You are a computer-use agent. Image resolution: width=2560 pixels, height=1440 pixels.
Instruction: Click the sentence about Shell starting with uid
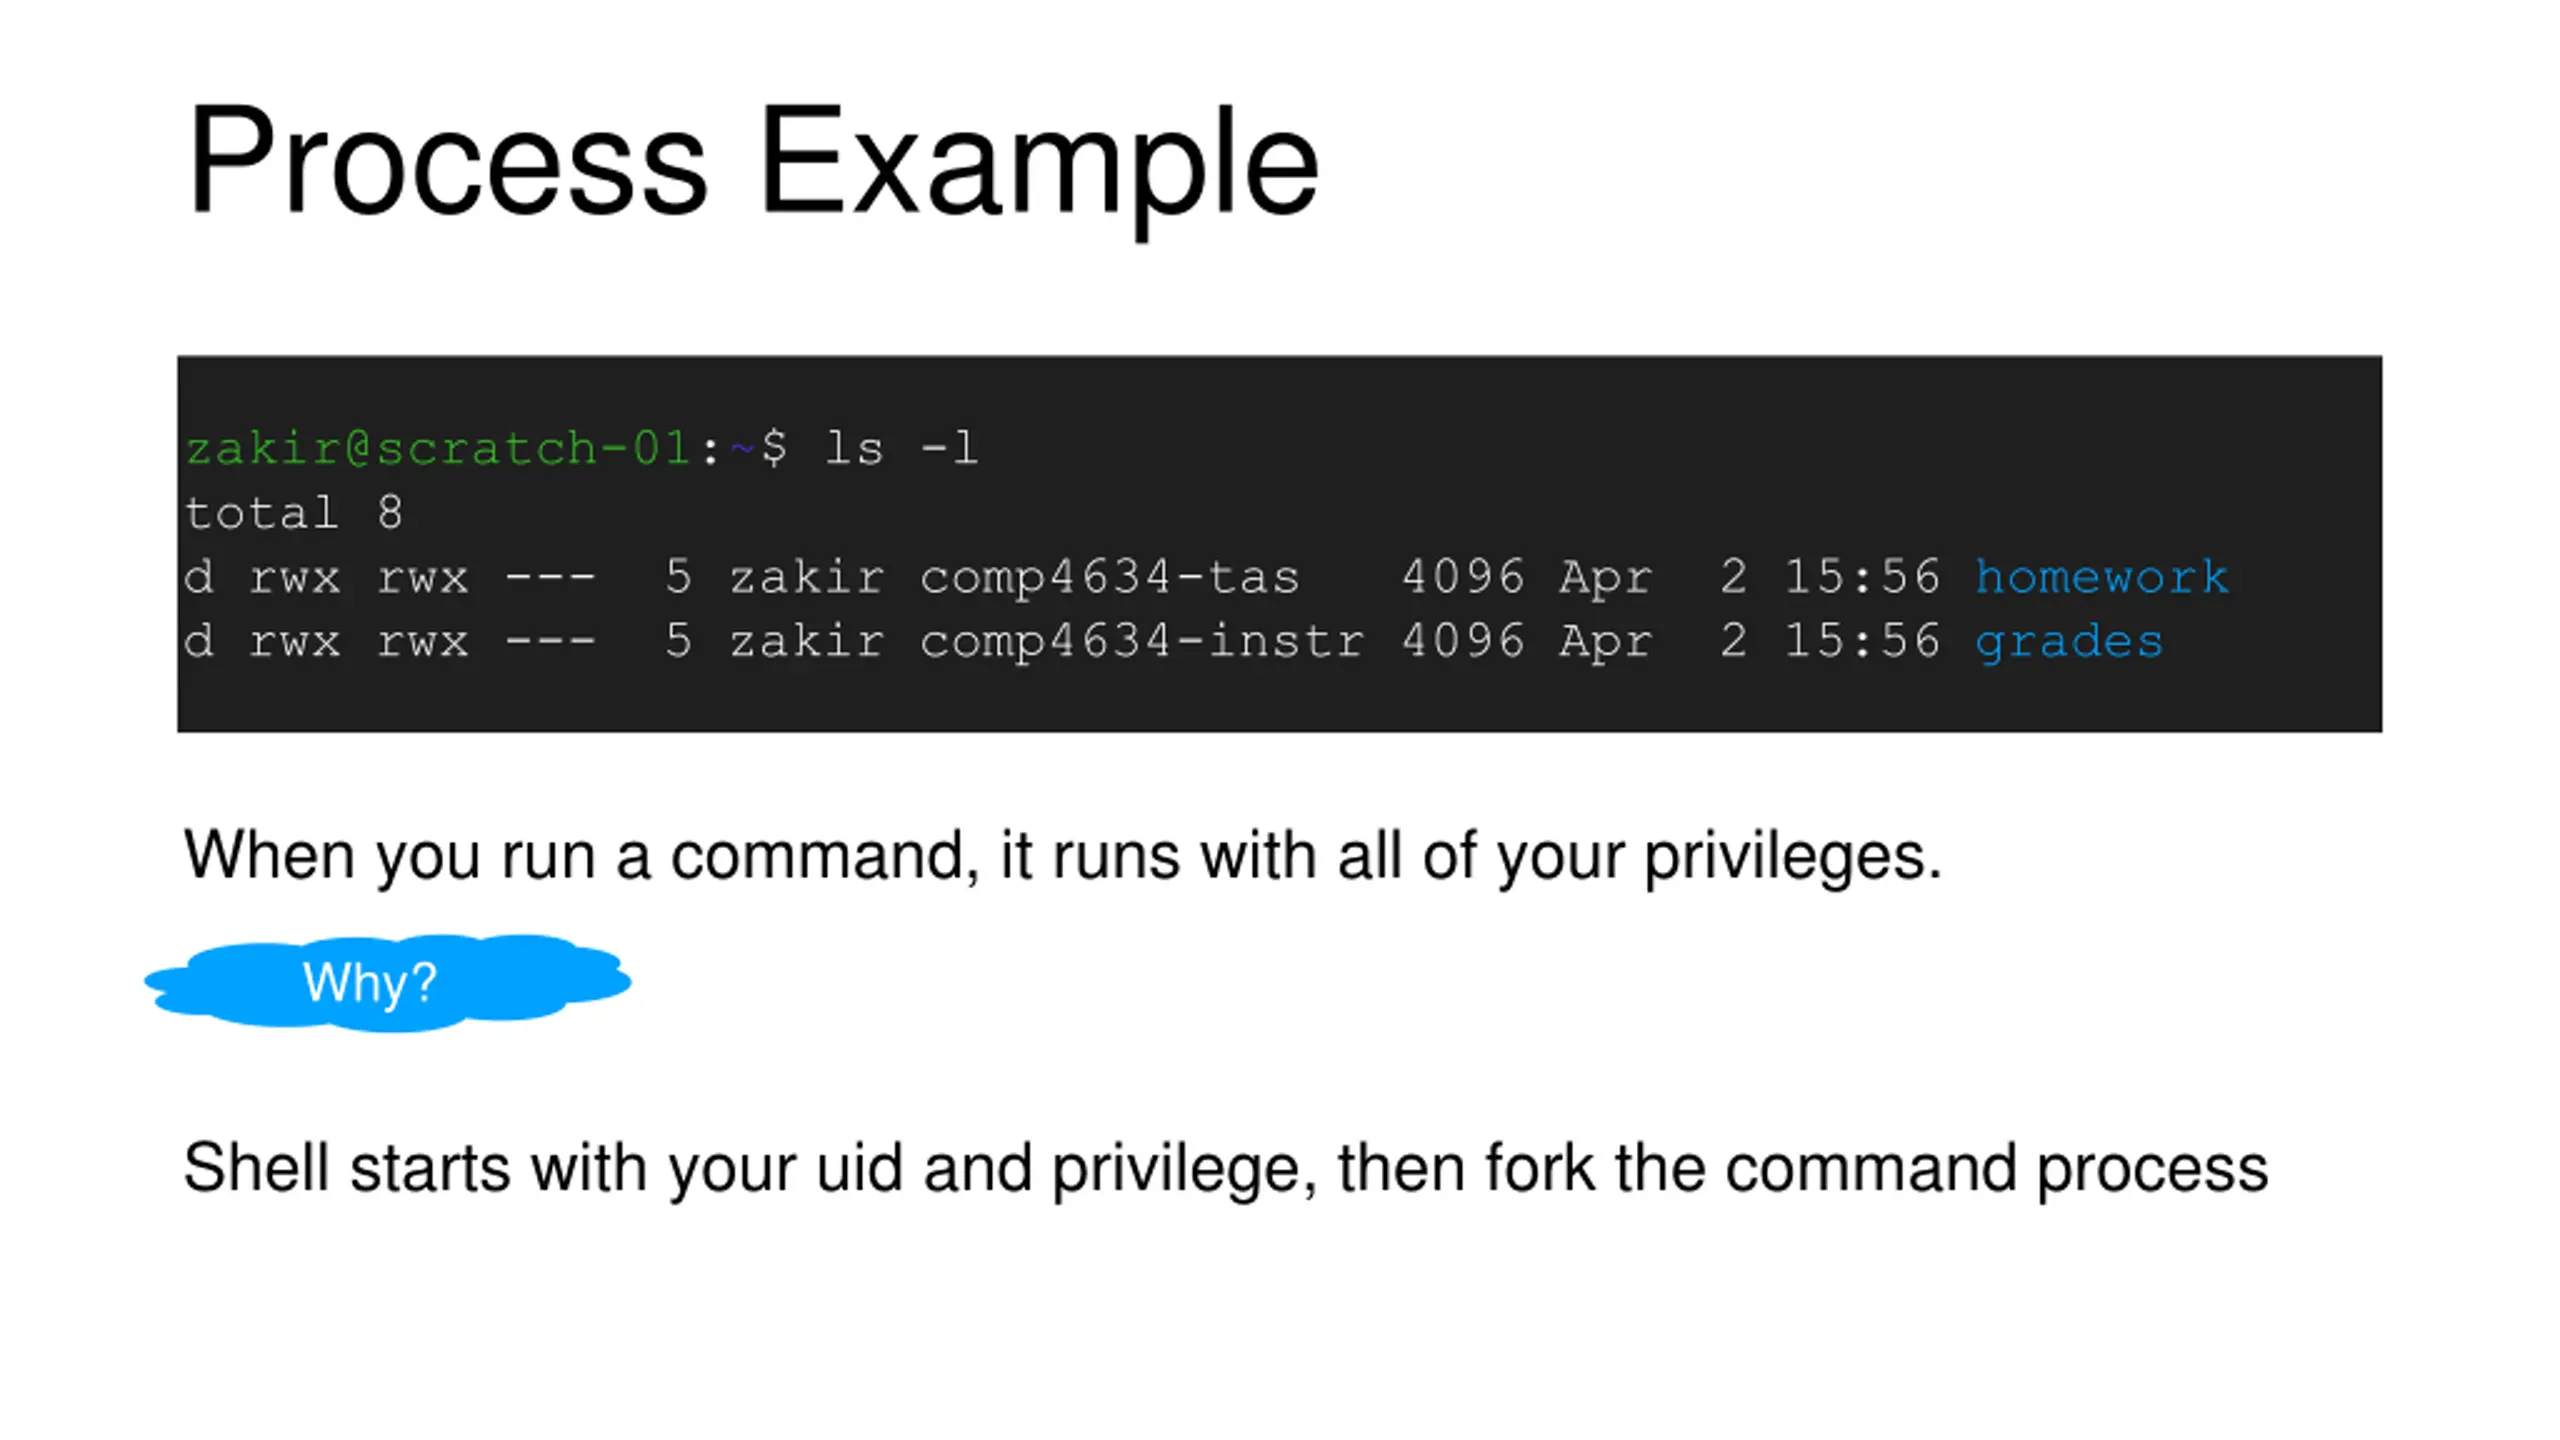(x=1226, y=1168)
